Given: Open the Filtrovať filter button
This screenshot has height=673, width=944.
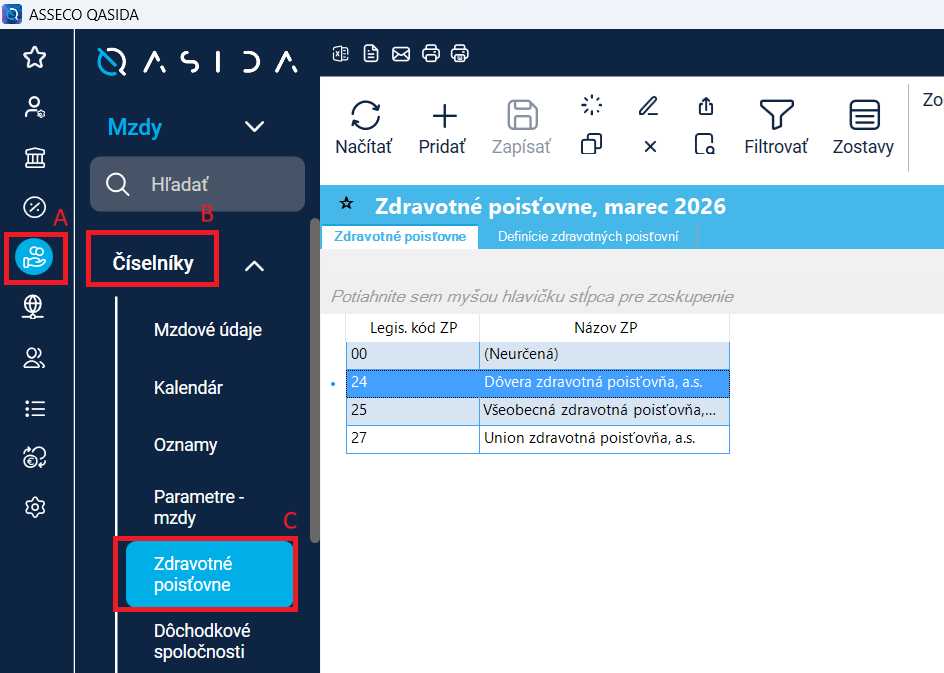Looking at the screenshot, I should (x=776, y=127).
